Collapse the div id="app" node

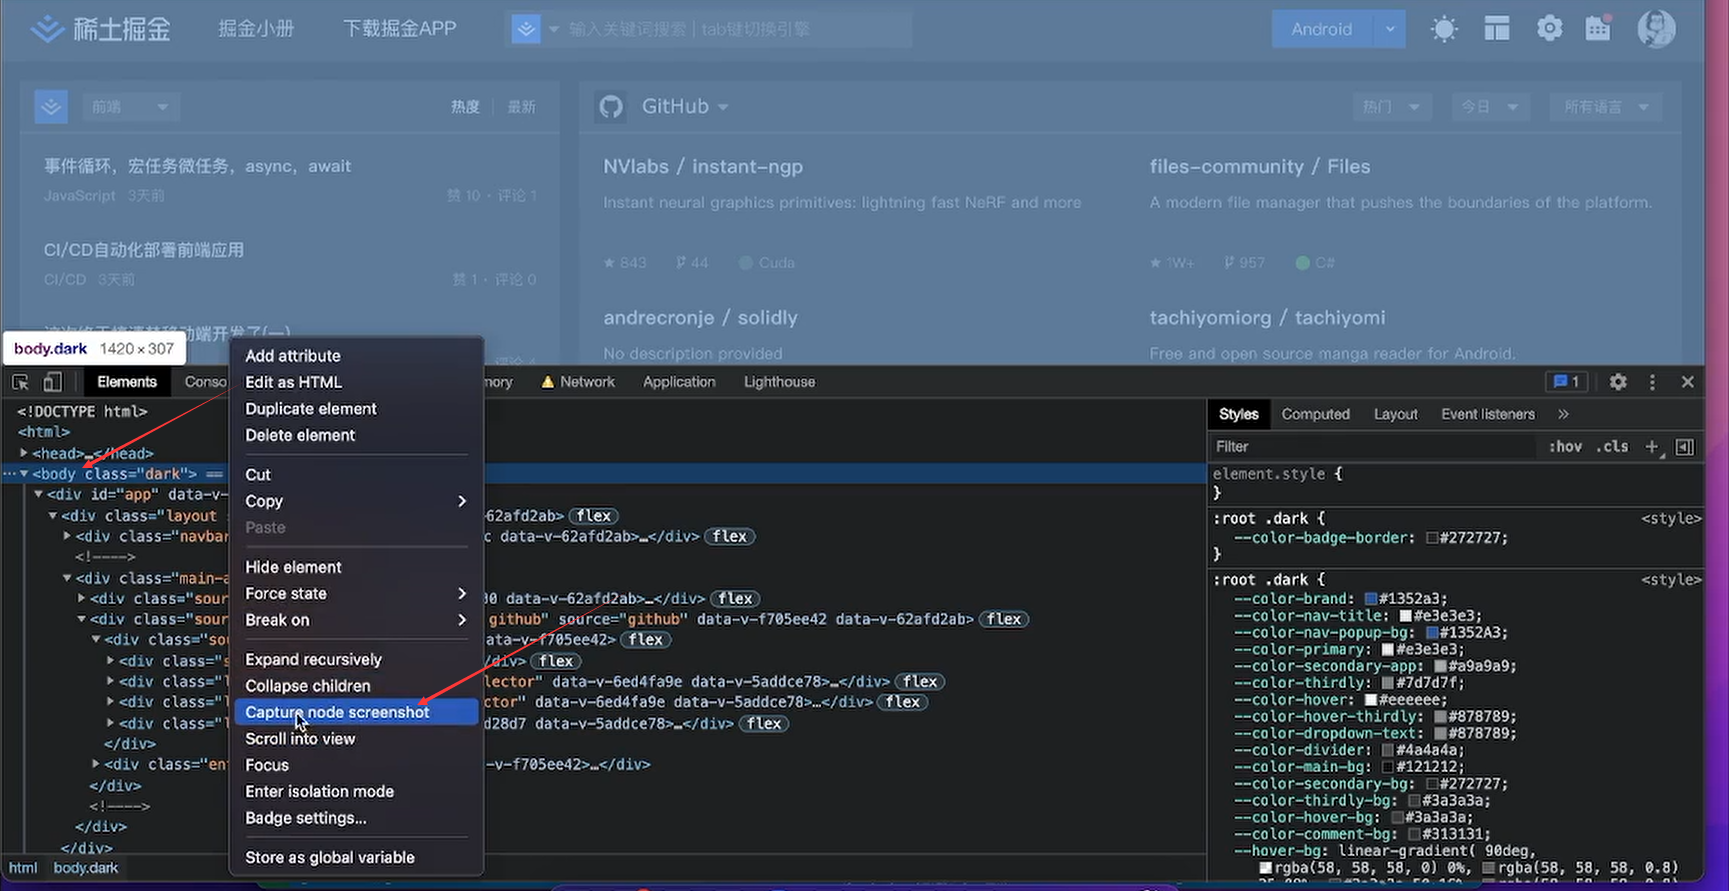tap(38, 494)
